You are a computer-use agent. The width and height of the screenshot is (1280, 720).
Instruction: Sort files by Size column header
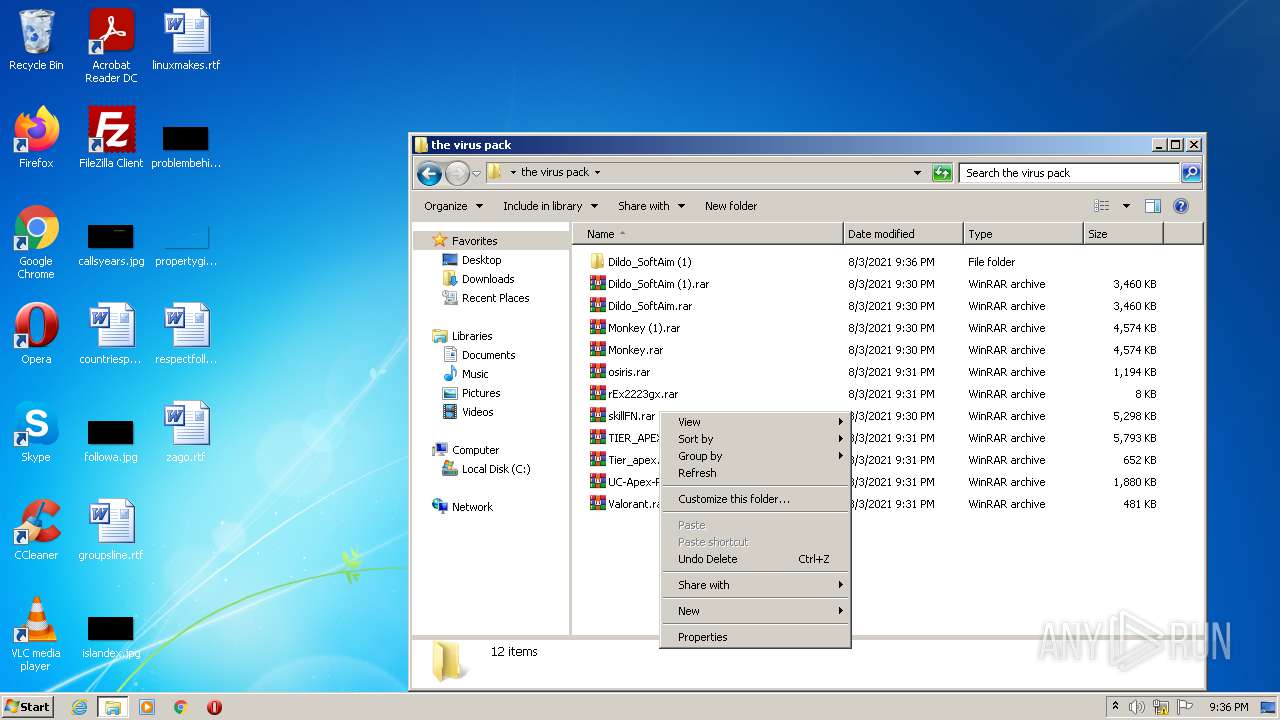coord(1123,234)
